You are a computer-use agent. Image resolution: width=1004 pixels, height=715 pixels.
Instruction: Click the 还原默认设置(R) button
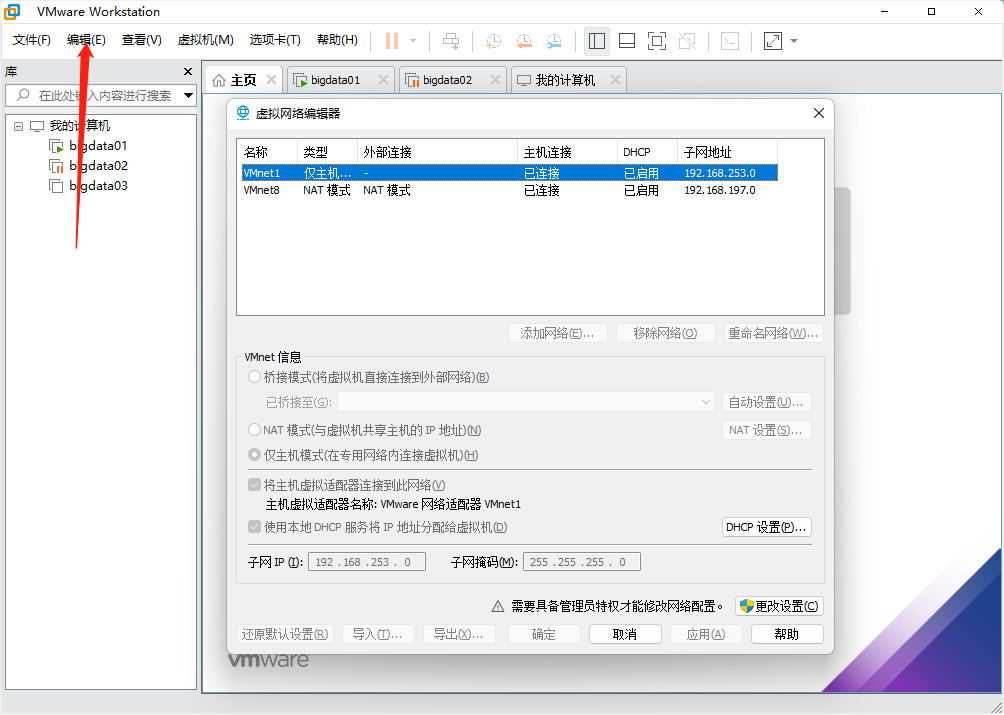286,634
